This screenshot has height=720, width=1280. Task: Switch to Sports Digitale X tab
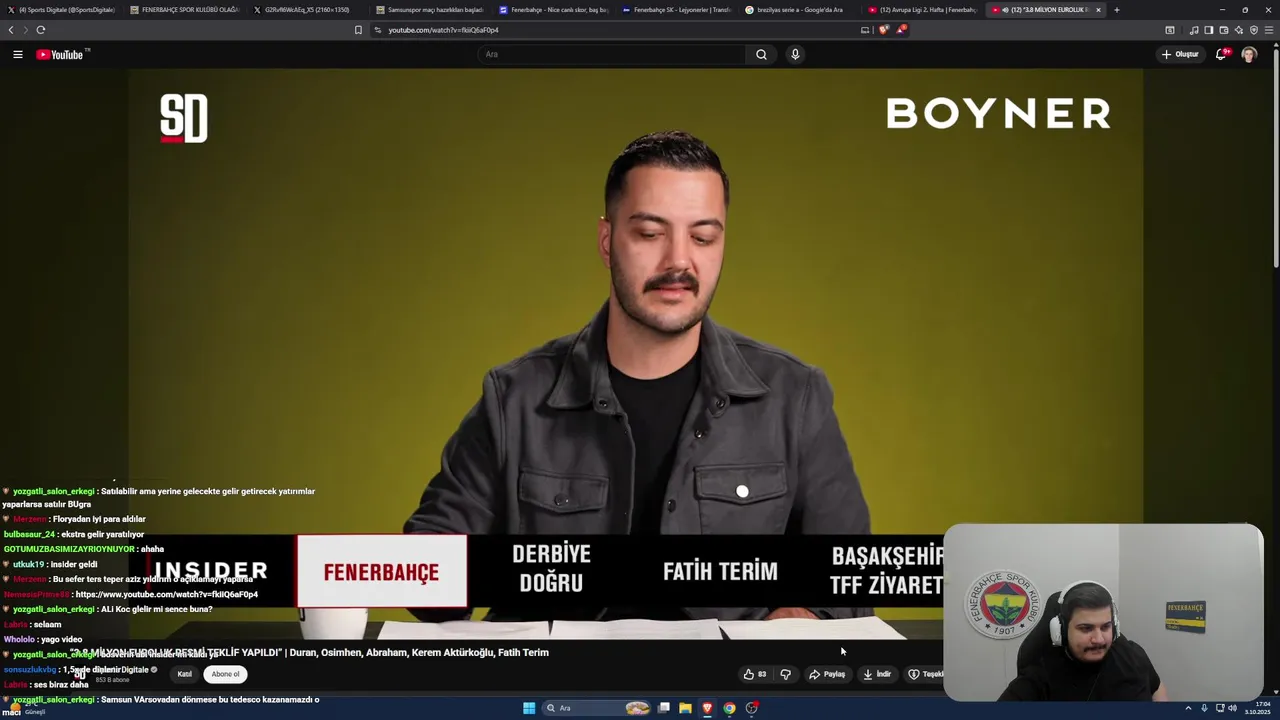pos(62,10)
